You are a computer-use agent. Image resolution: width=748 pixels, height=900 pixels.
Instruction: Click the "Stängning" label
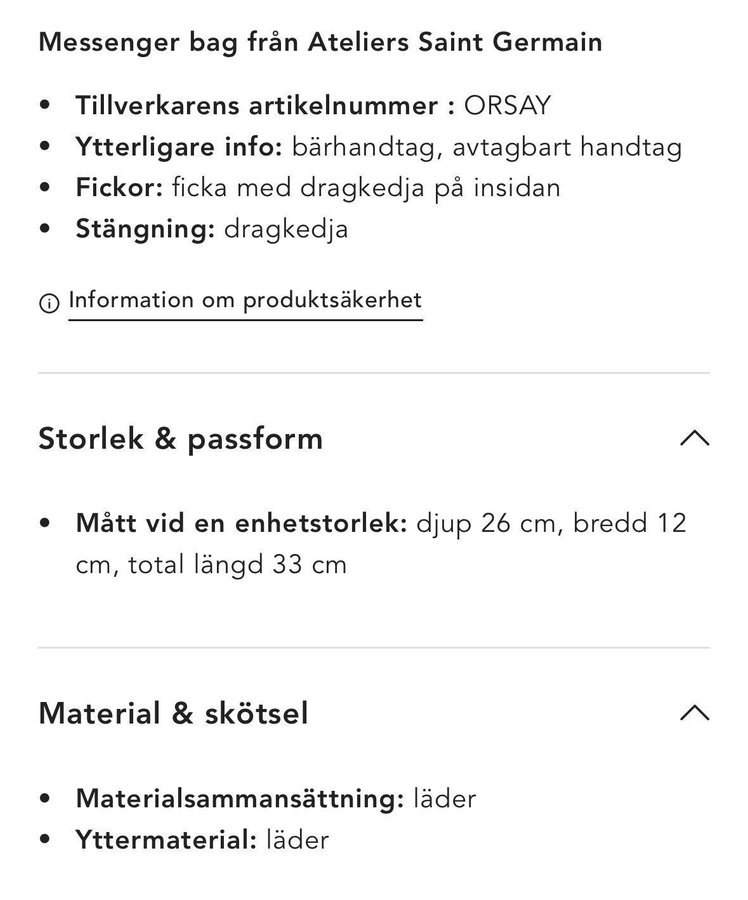[x=145, y=228]
